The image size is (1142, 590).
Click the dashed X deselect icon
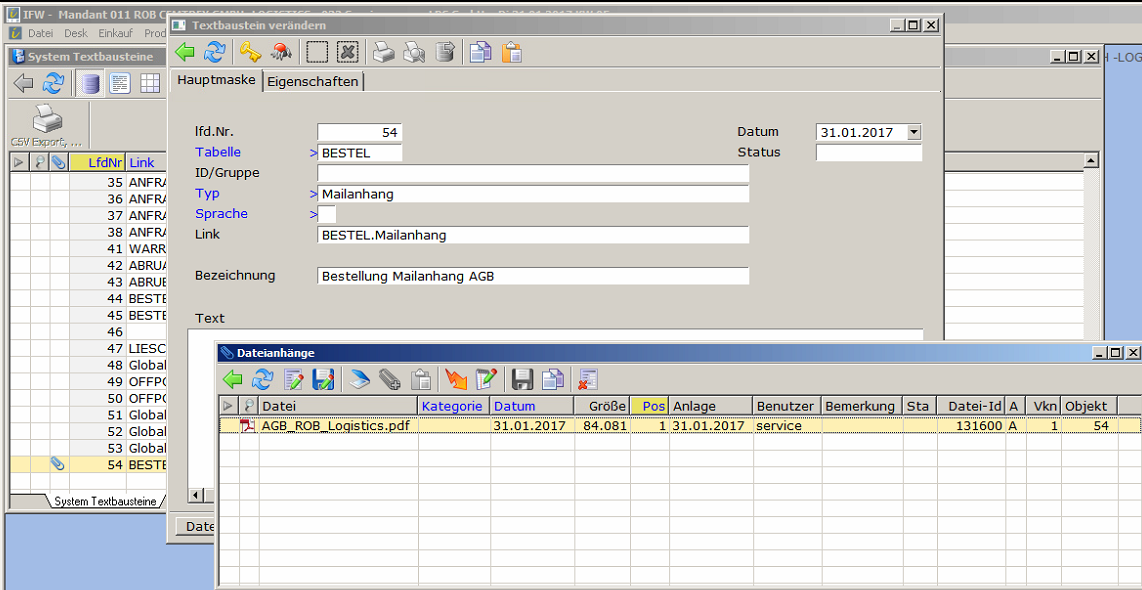coord(347,52)
